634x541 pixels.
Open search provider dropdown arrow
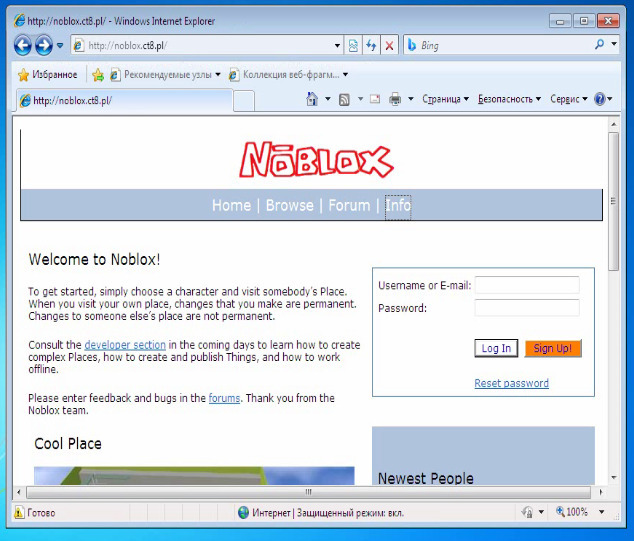[614, 44]
